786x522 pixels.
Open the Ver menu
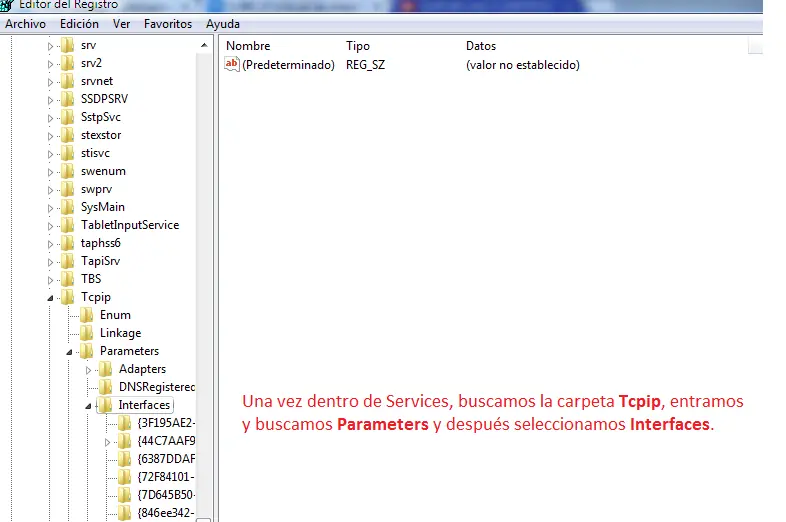coord(121,24)
